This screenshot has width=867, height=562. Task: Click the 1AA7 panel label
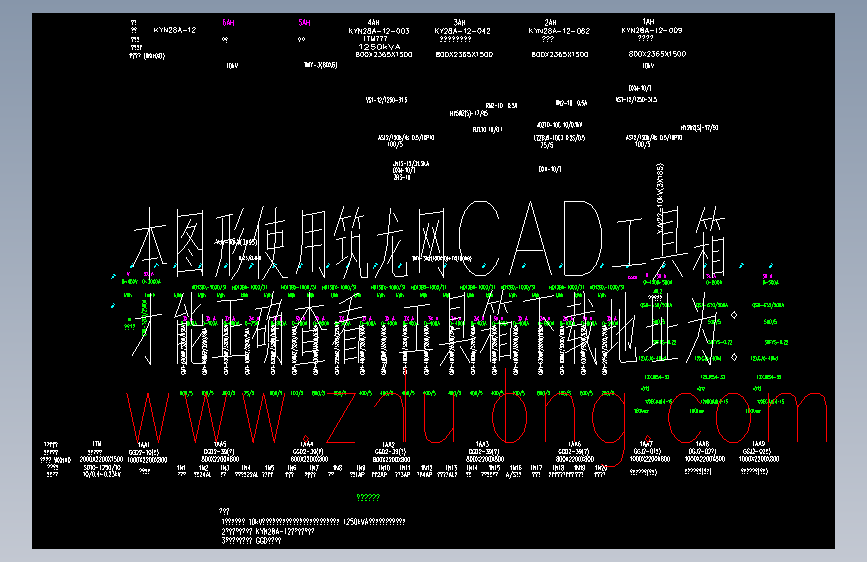[646, 444]
